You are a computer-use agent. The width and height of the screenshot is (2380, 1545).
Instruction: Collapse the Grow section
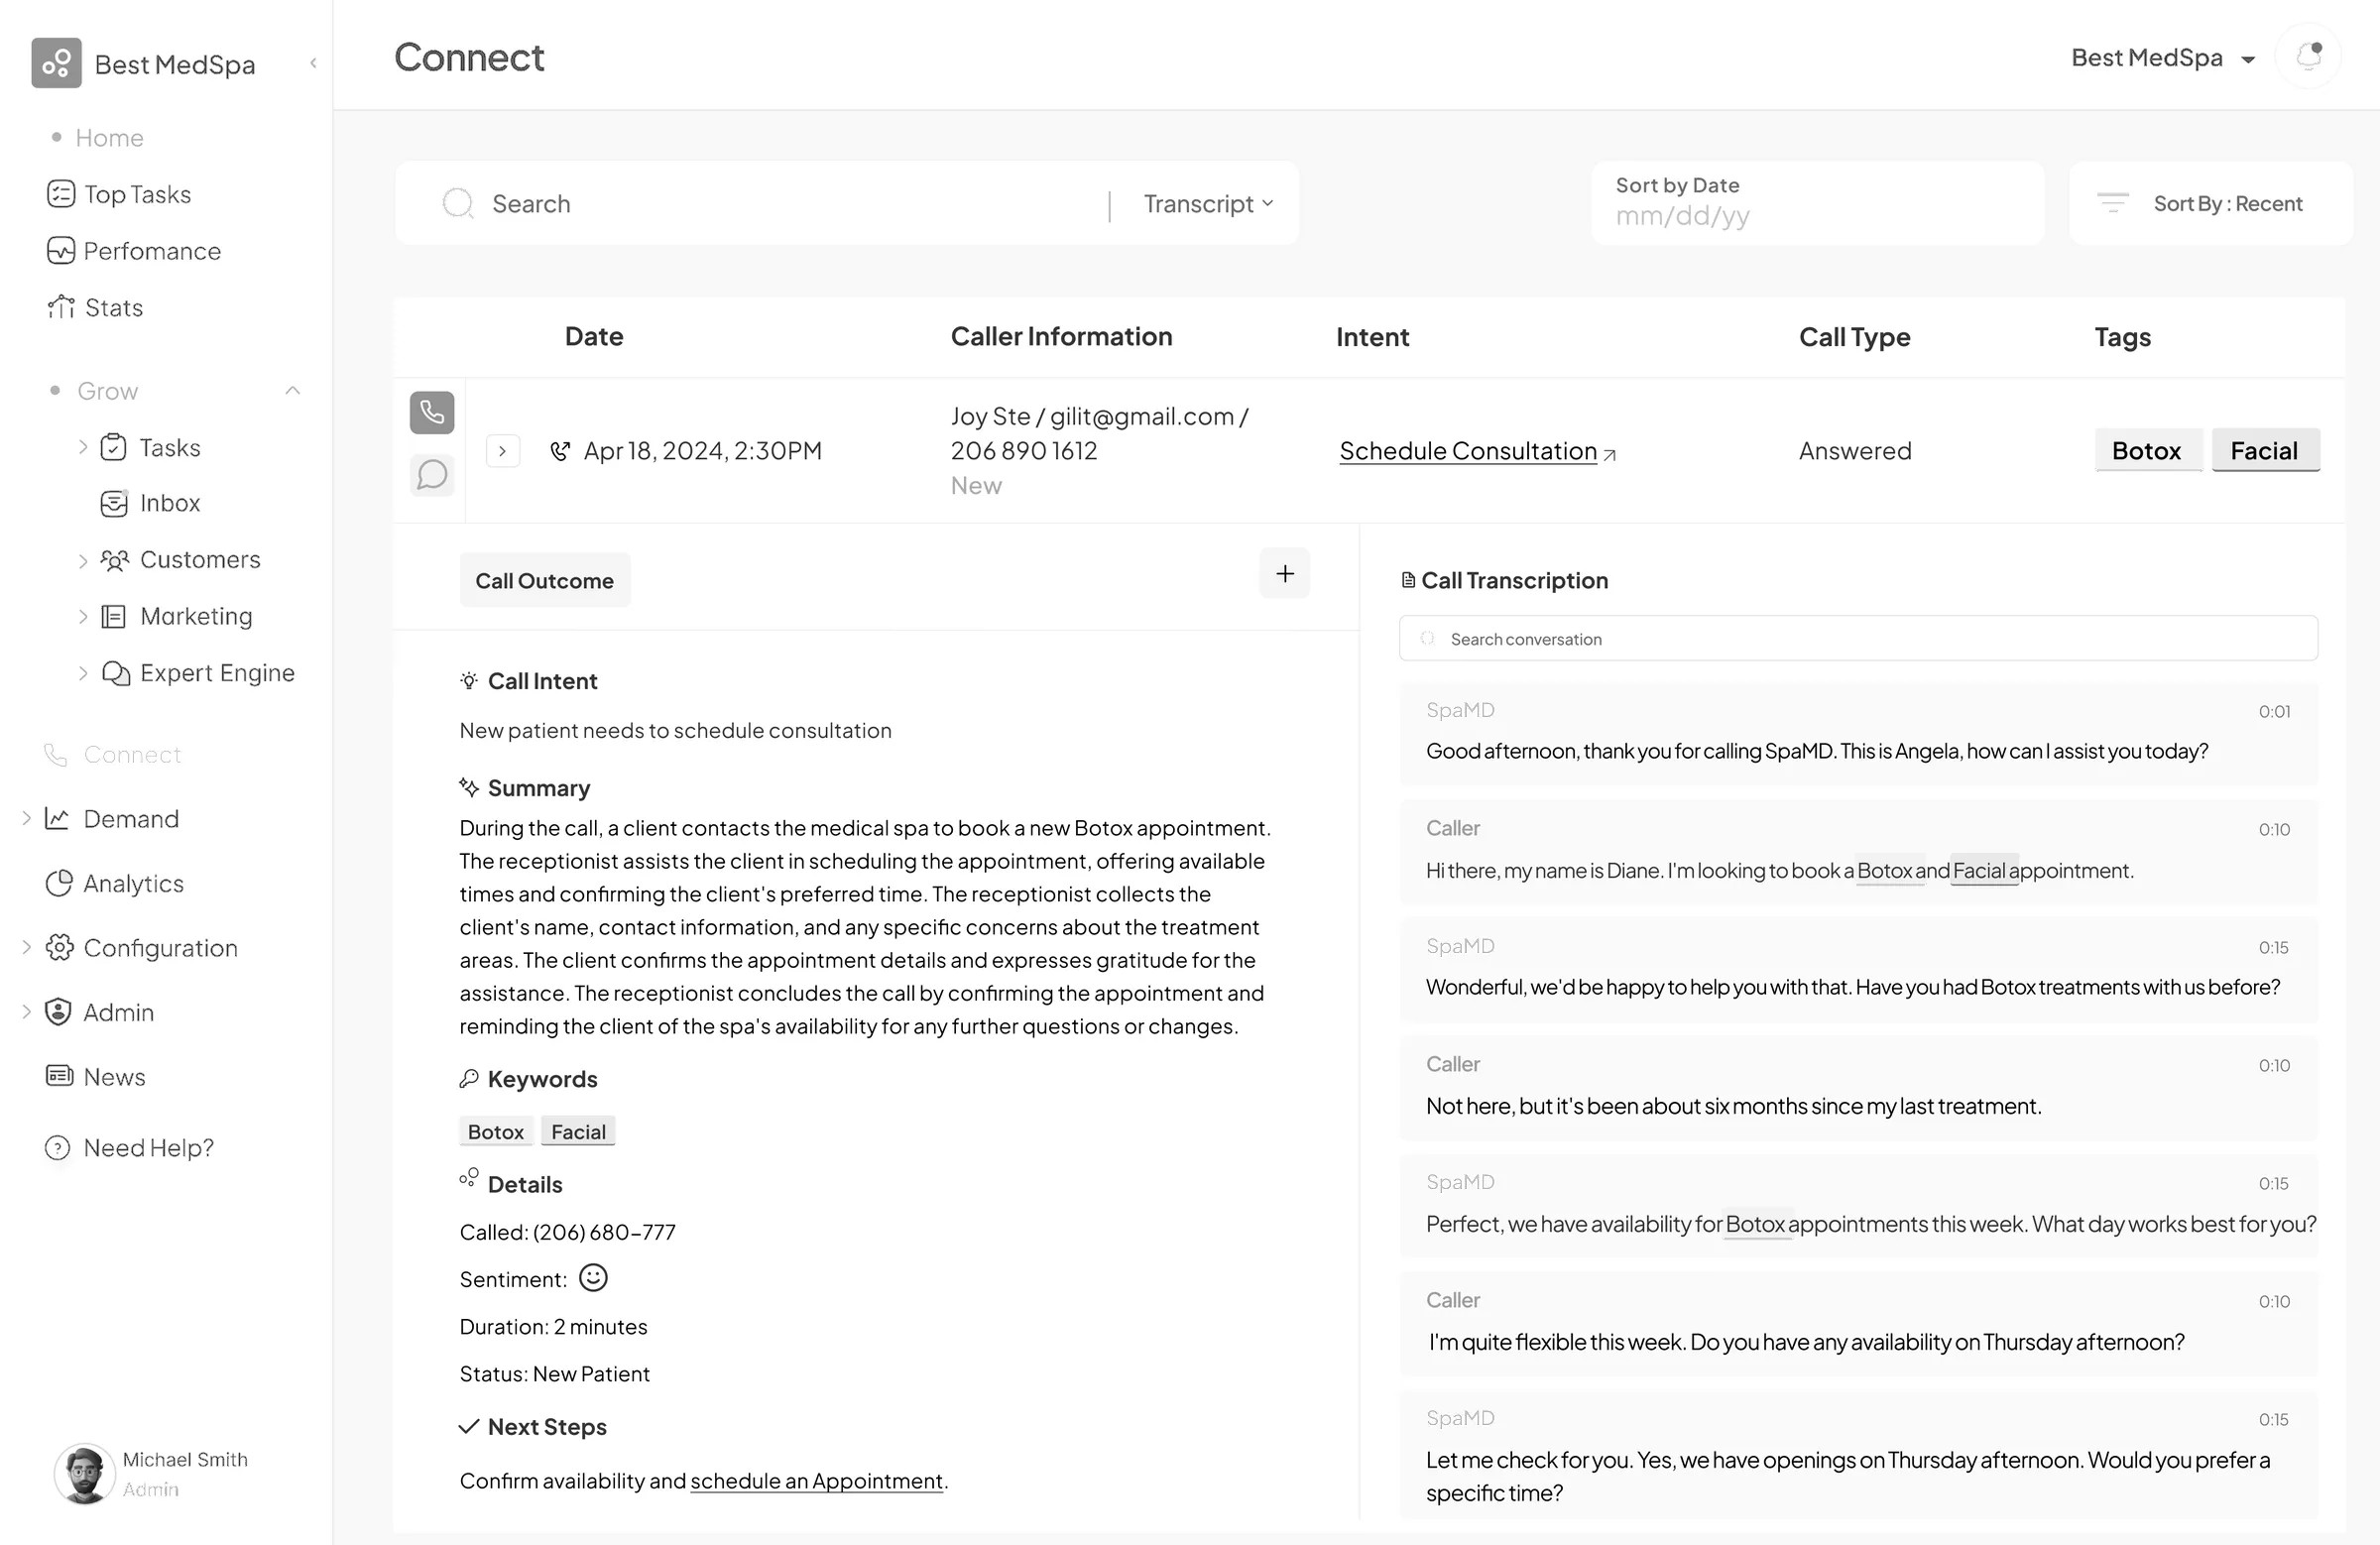pyautogui.click(x=292, y=390)
